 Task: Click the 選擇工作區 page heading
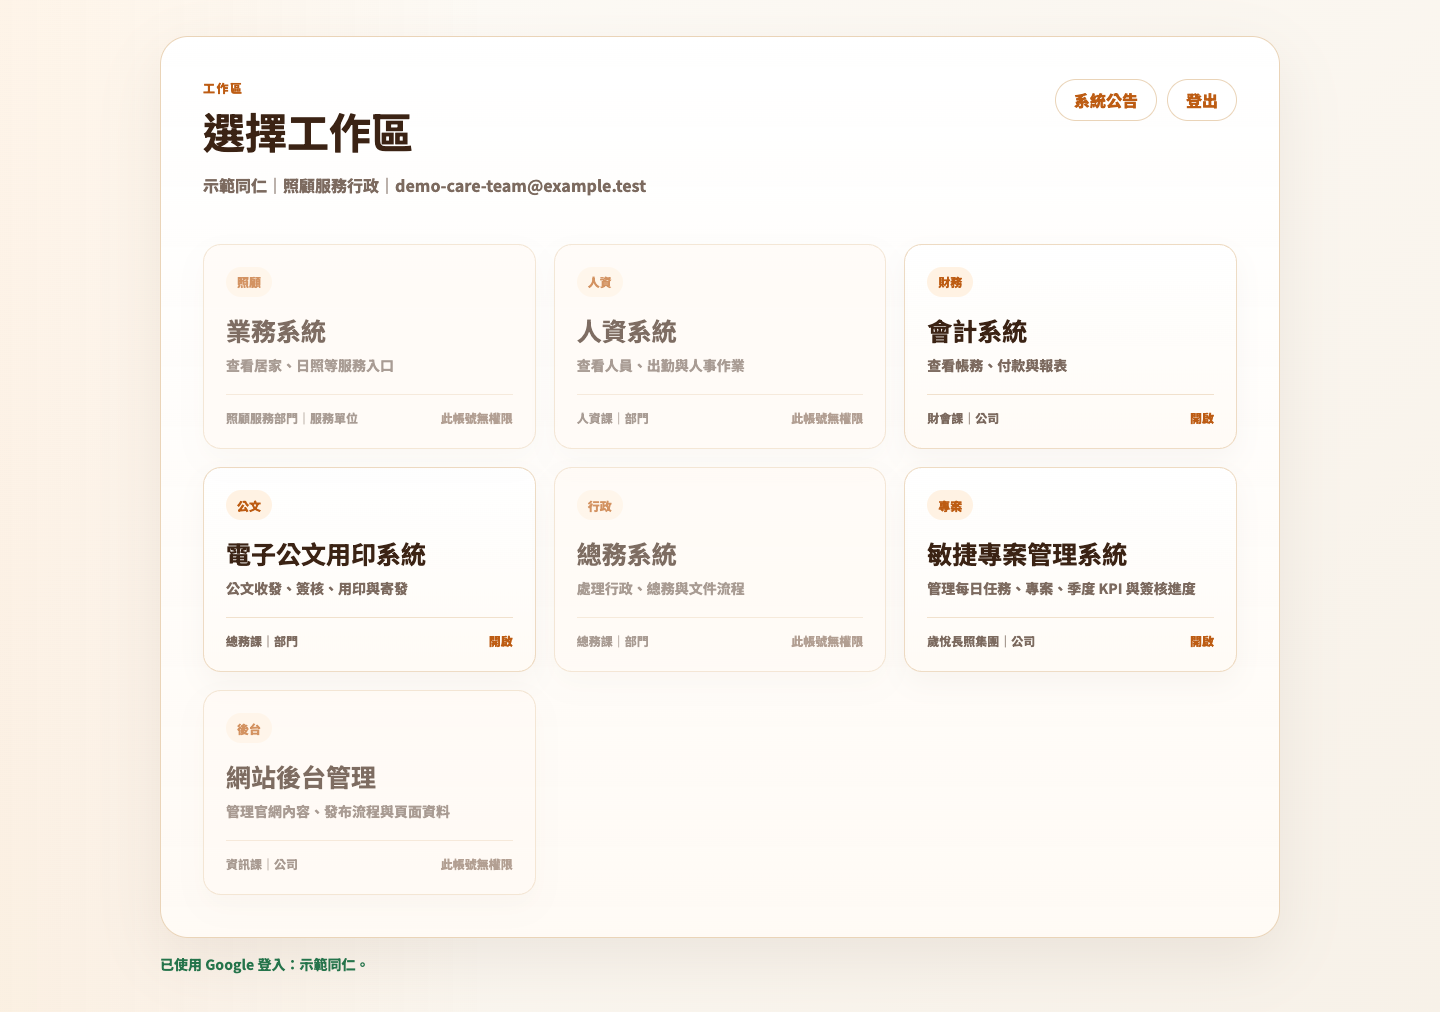(307, 133)
